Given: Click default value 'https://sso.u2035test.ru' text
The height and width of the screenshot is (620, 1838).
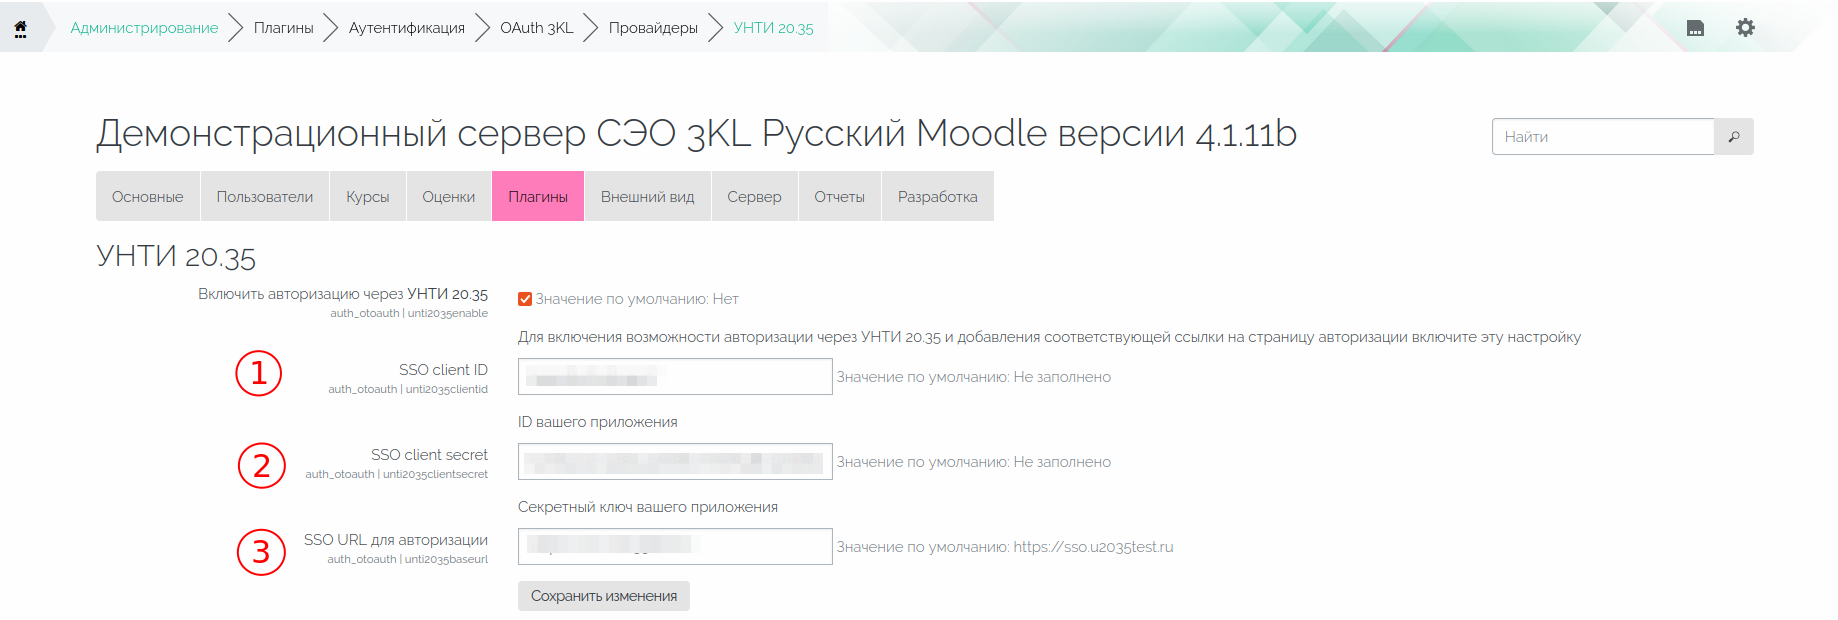Looking at the screenshot, I should coord(1093,547).
